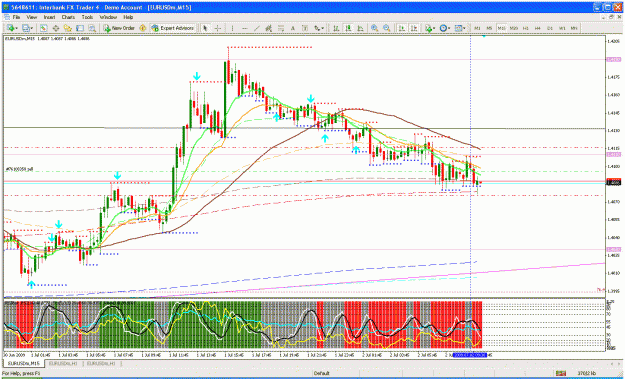The height and width of the screenshot is (379, 625).
Task: Switch timeframe to D1
Action: pos(550,28)
